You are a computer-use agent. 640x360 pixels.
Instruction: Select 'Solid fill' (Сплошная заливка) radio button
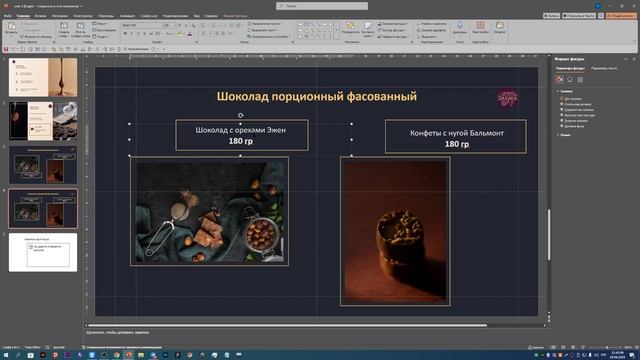[x=562, y=104]
